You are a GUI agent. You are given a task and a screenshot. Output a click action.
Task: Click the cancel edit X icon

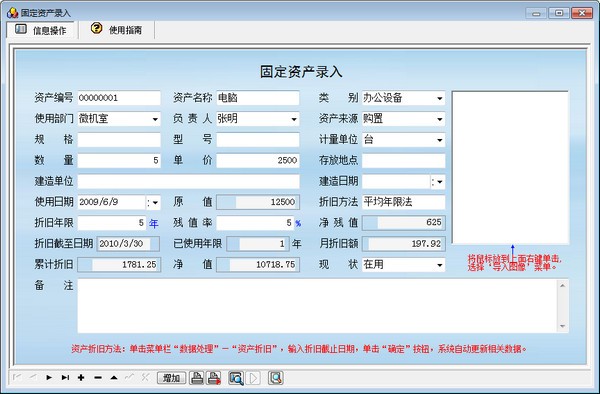point(145,378)
